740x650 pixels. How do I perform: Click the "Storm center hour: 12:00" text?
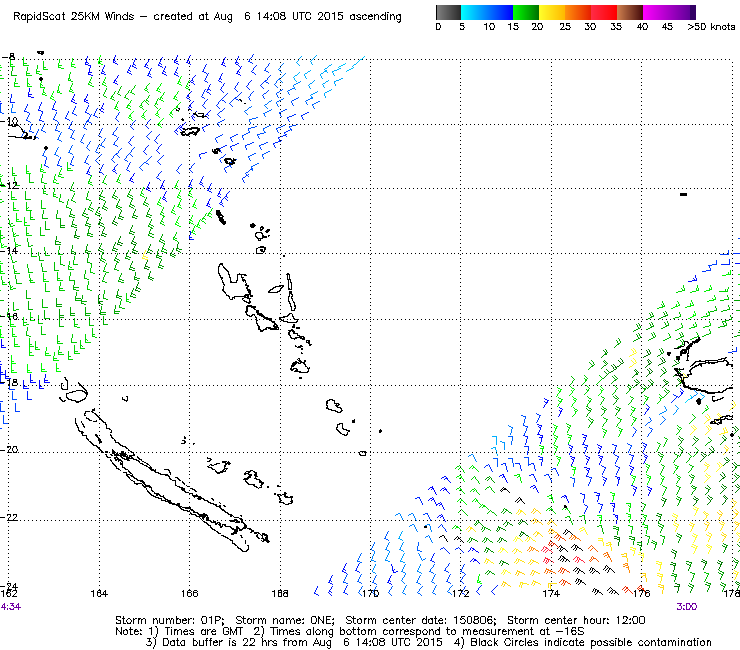(x=576, y=620)
